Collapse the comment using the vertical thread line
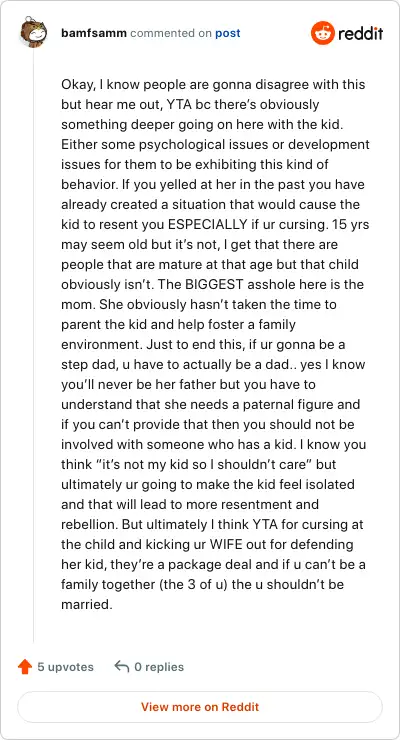 click(33, 346)
